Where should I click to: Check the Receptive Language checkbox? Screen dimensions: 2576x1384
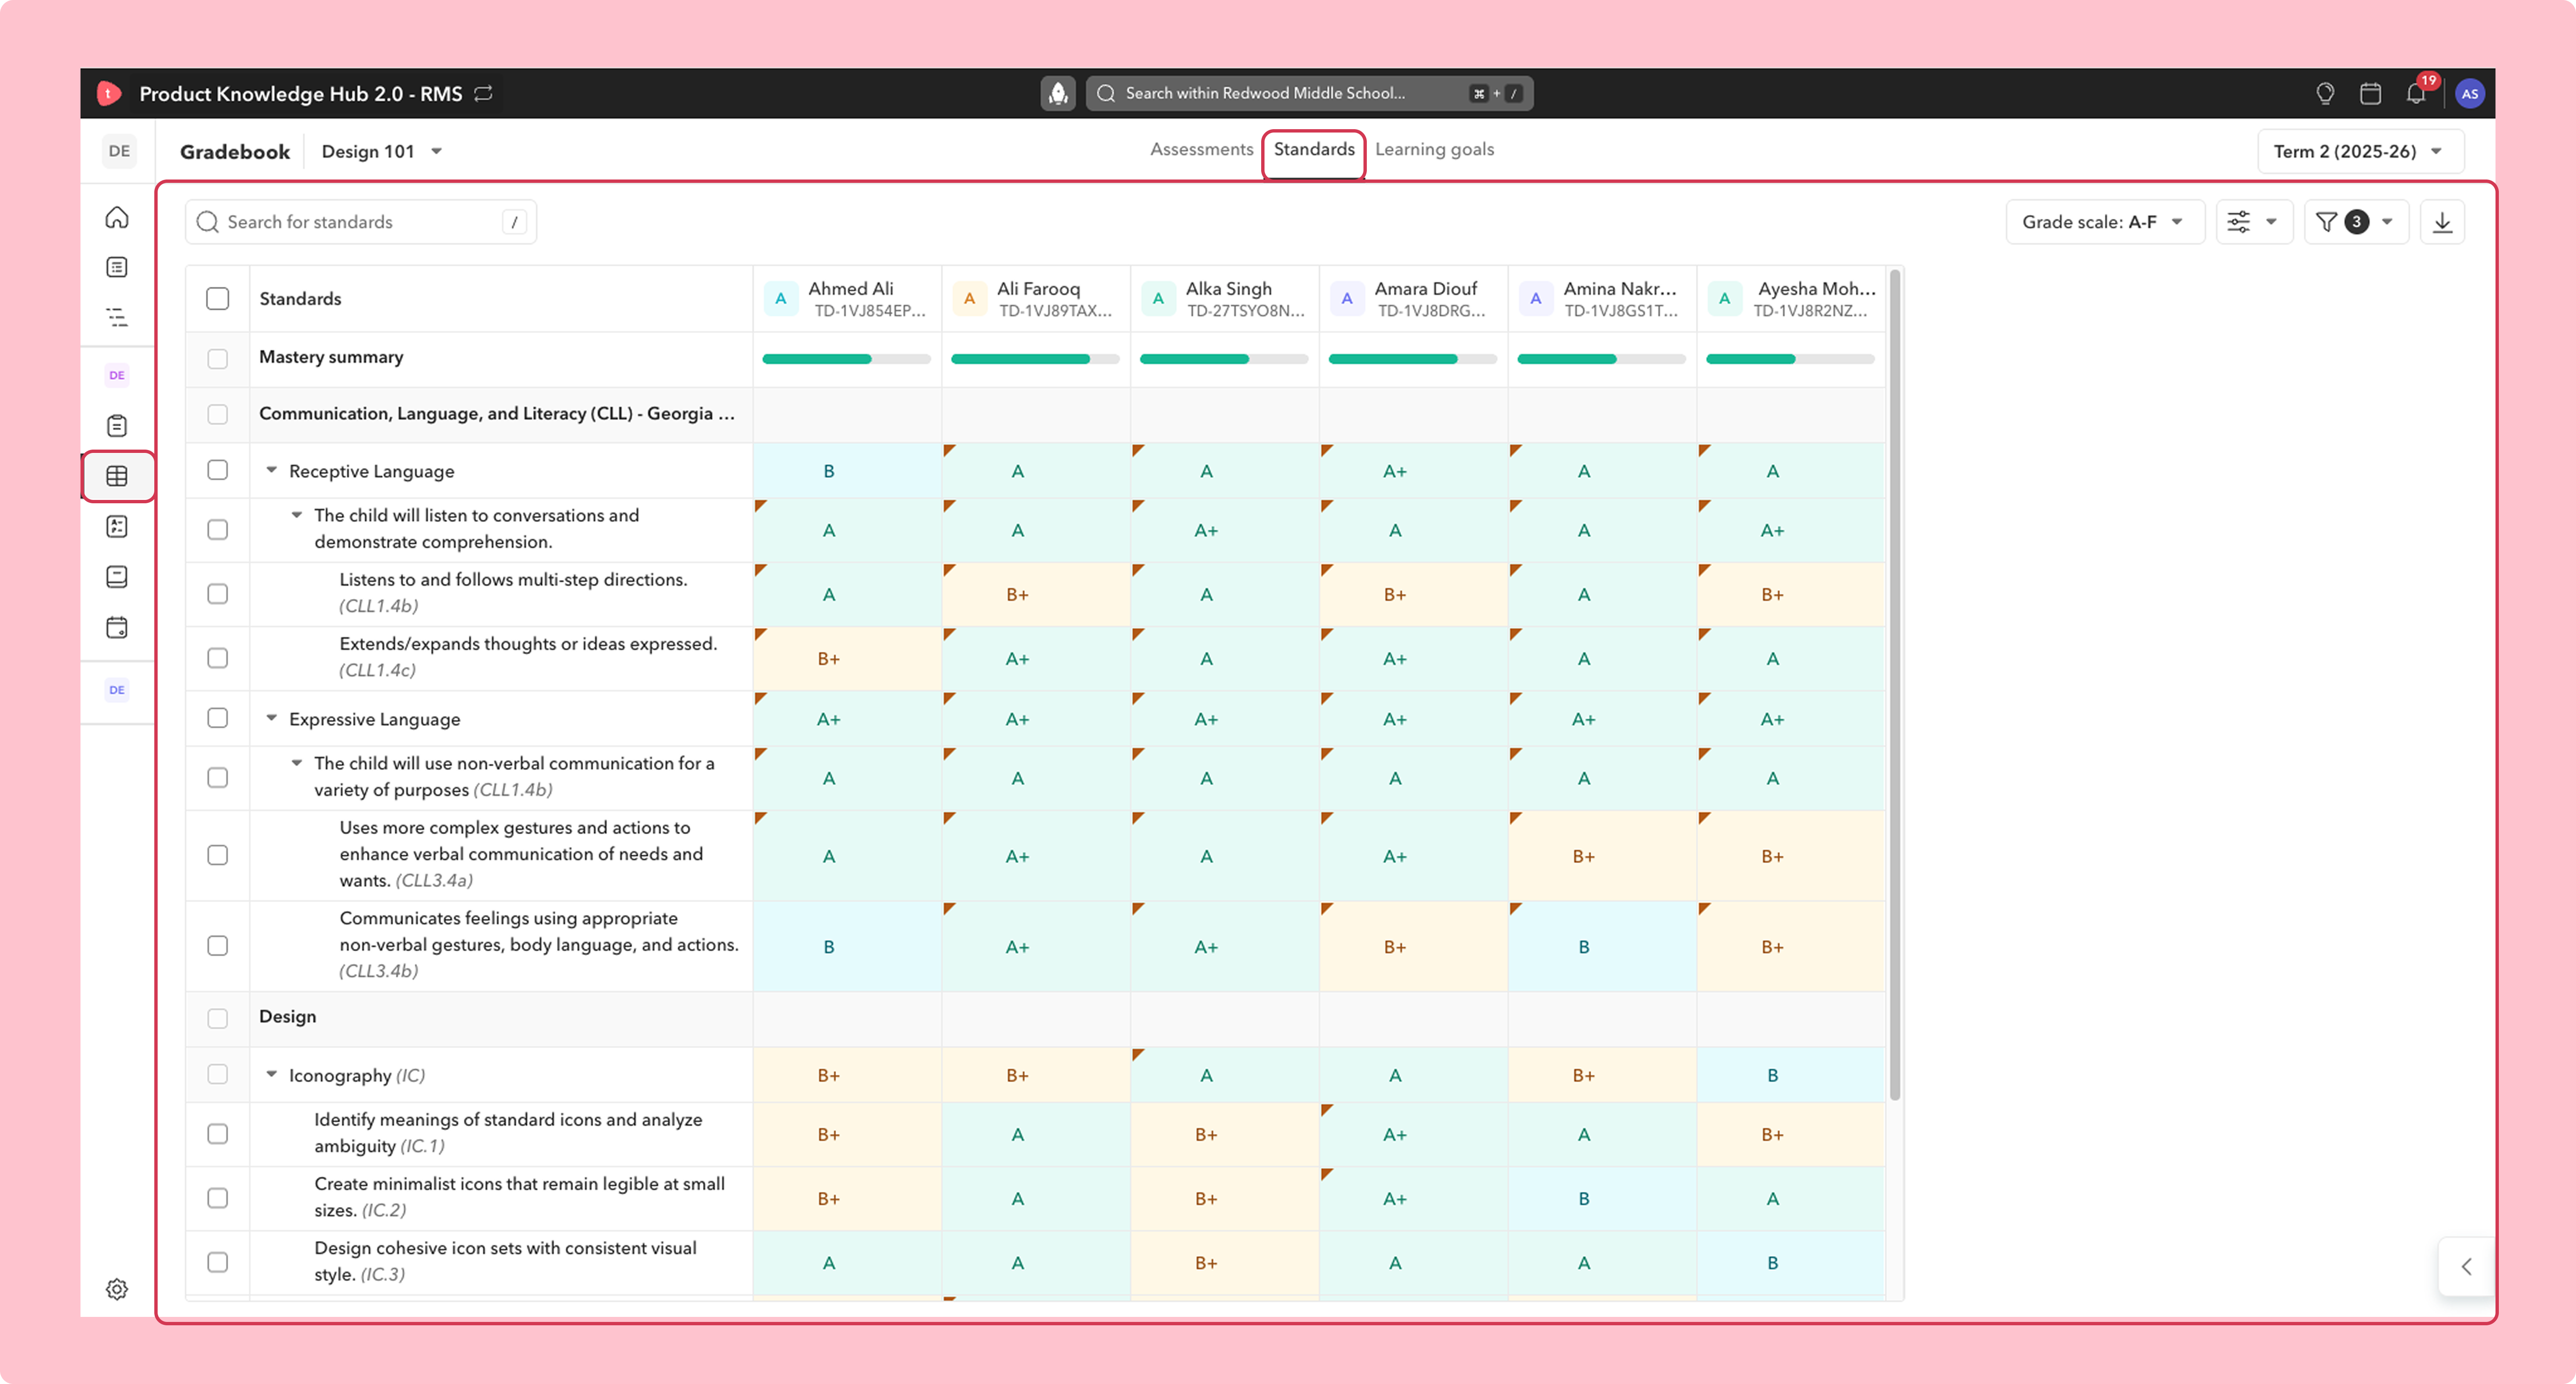tap(217, 470)
